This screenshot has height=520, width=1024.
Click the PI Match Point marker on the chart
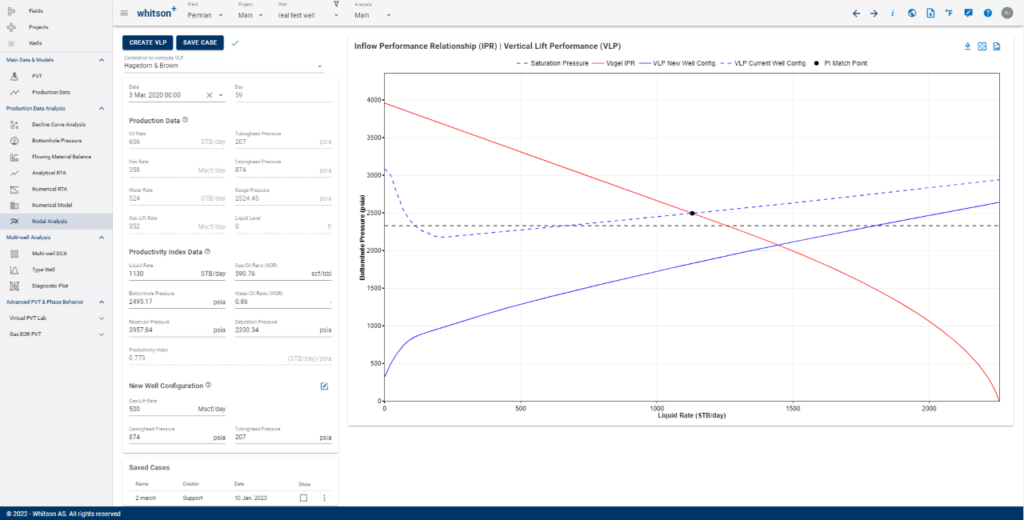pyautogui.click(x=692, y=213)
